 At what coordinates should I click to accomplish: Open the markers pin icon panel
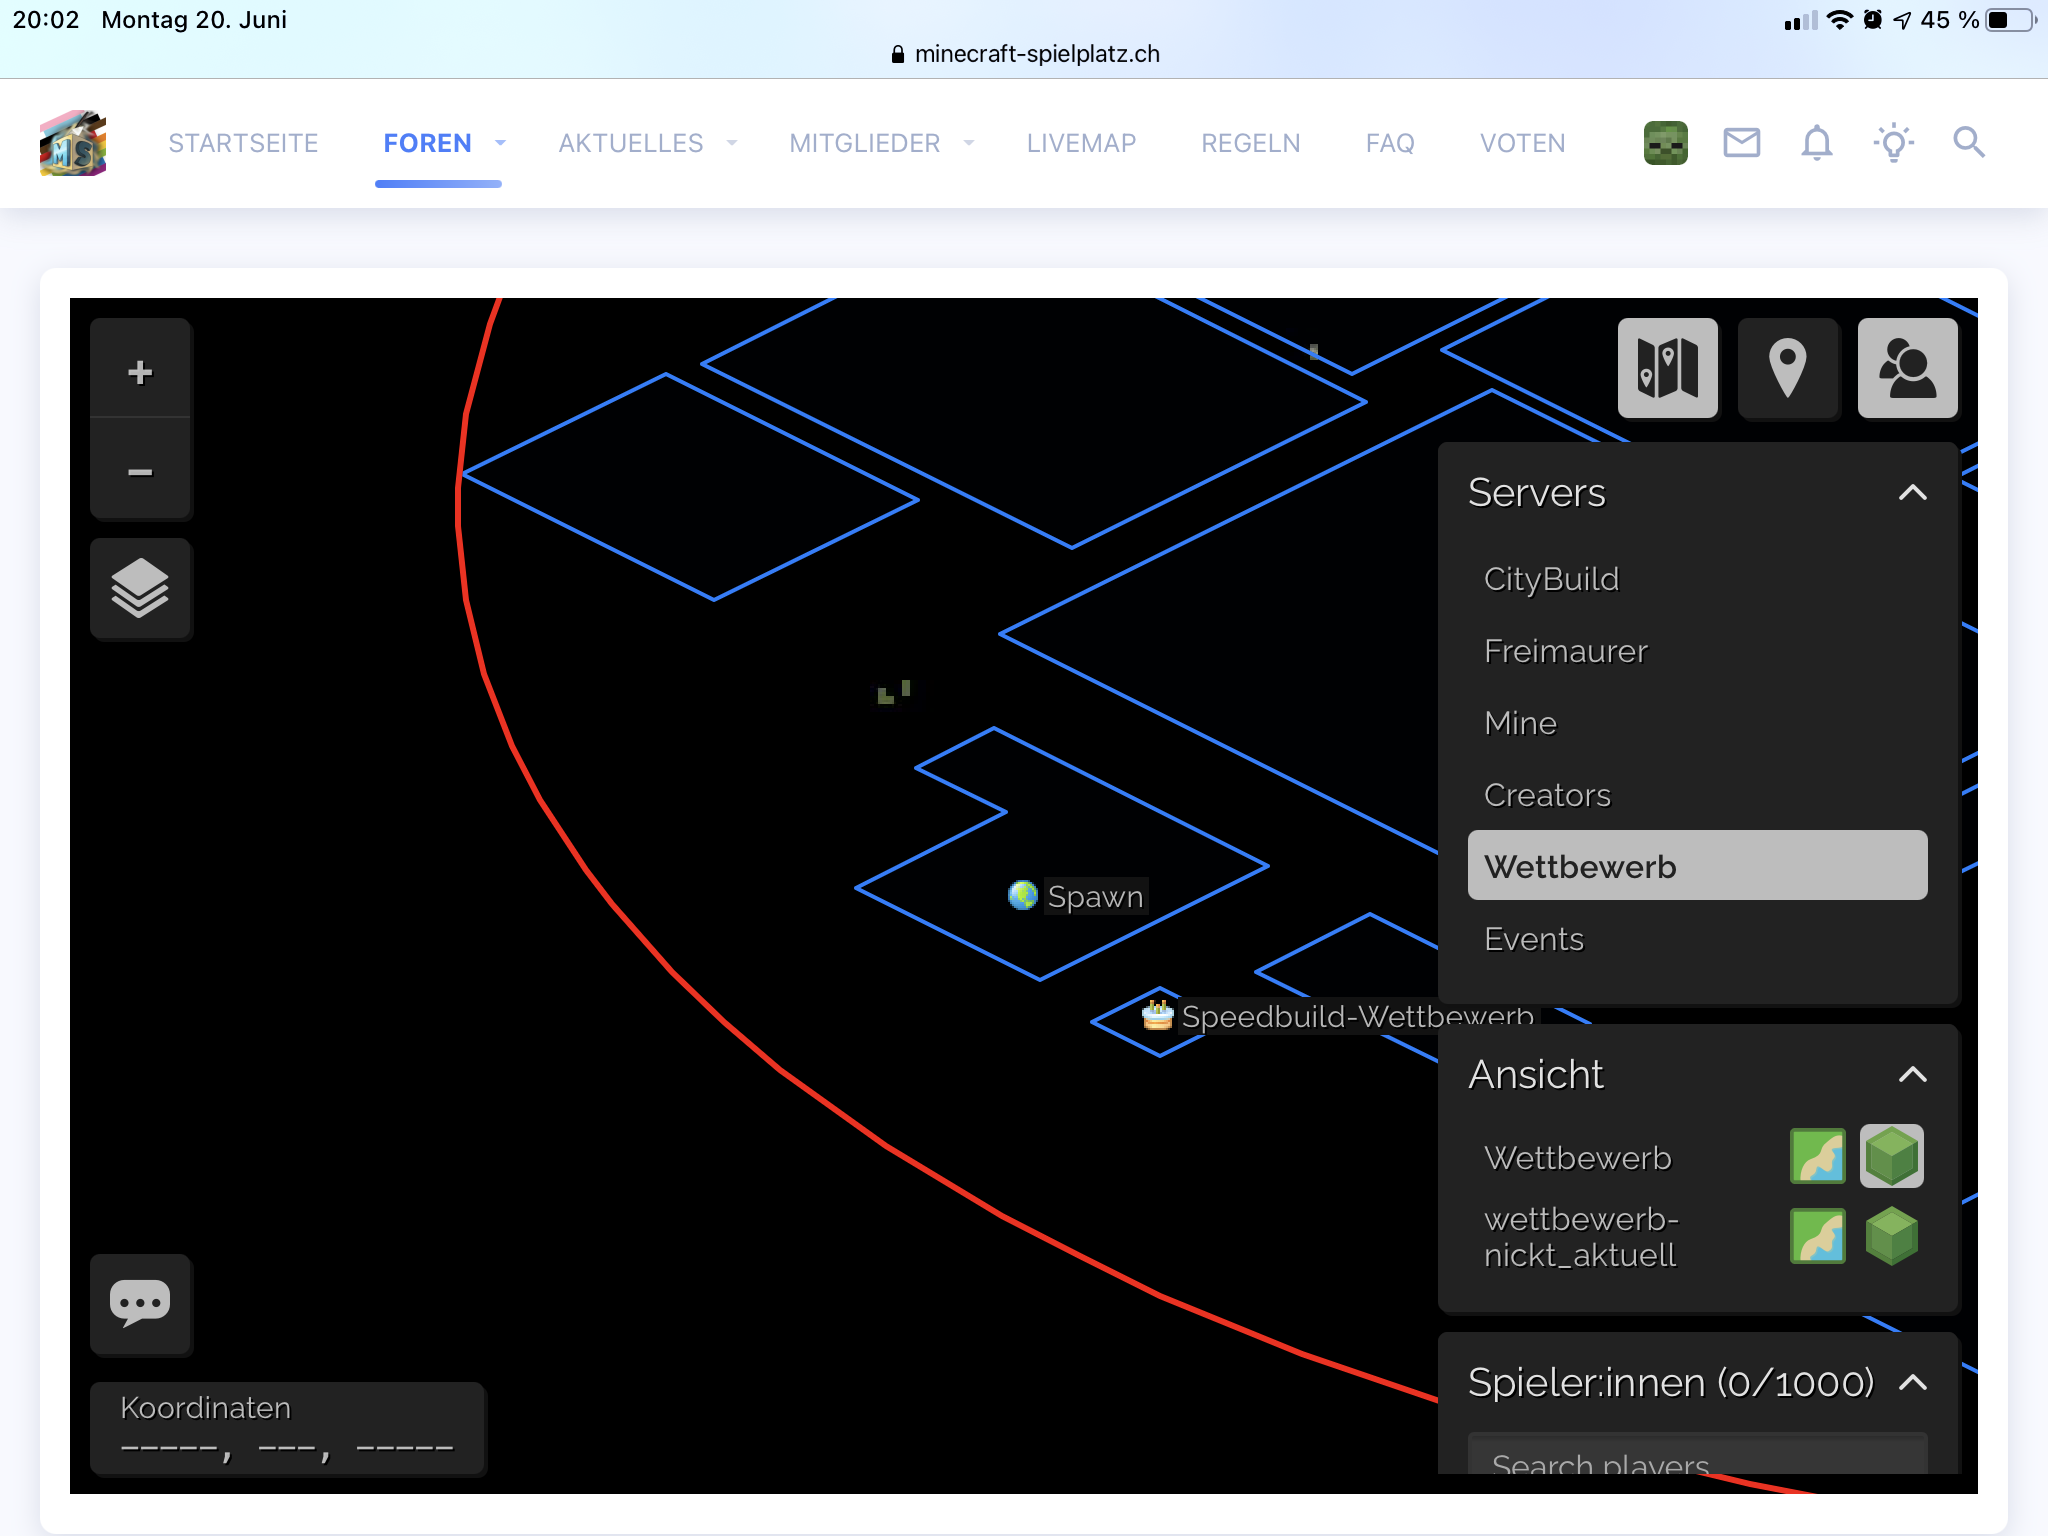coord(1787,368)
